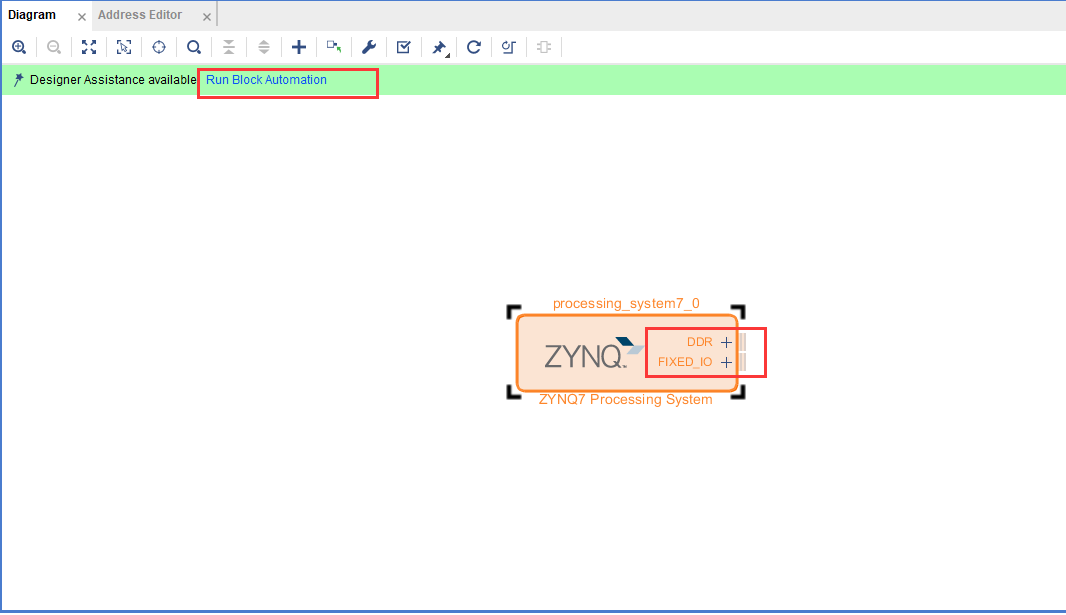Regenerate Layout with circular arrow icon
The height and width of the screenshot is (615, 1066).
point(474,47)
